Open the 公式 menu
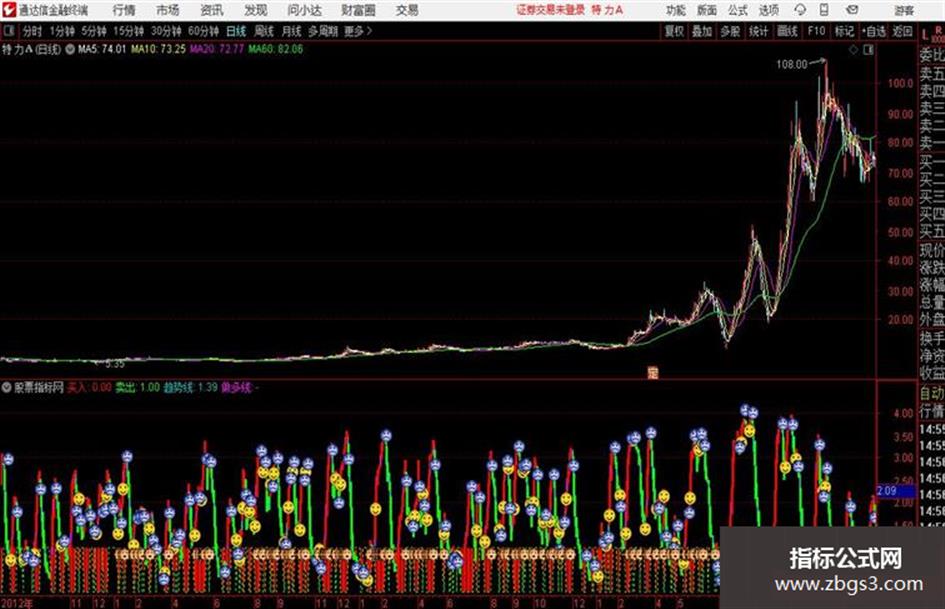 pos(737,10)
